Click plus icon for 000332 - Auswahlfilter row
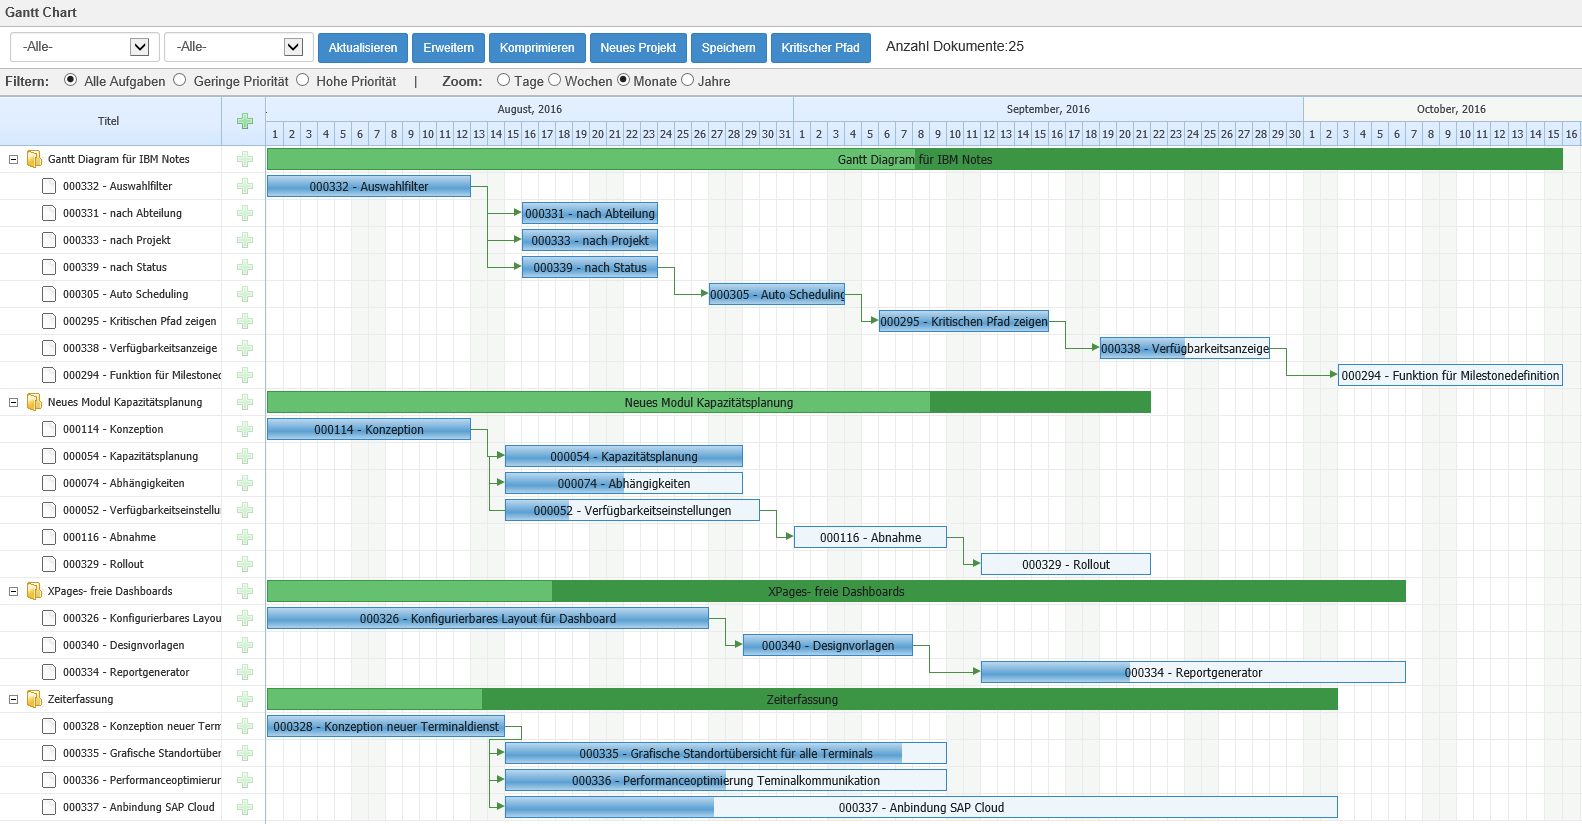This screenshot has height=824, width=1582. [x=245, y=186]
